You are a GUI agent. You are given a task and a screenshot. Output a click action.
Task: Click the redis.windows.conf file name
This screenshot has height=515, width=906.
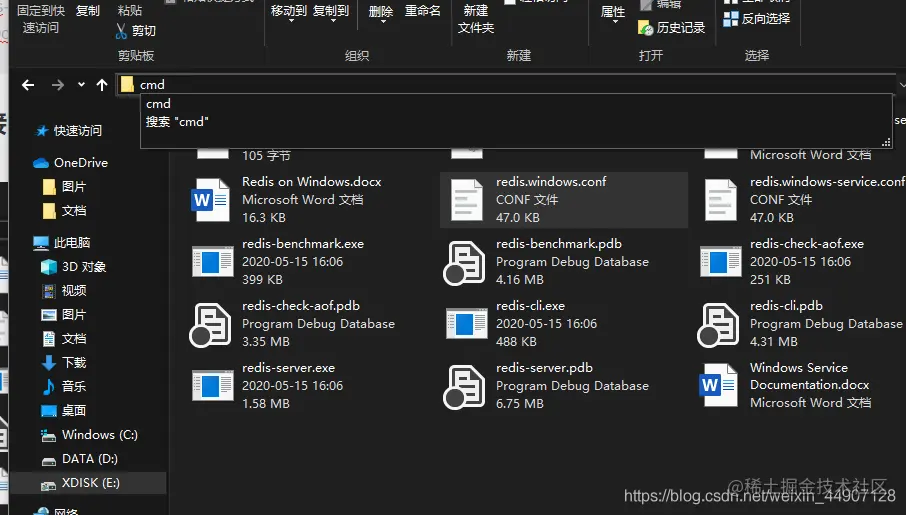[551, 181]
